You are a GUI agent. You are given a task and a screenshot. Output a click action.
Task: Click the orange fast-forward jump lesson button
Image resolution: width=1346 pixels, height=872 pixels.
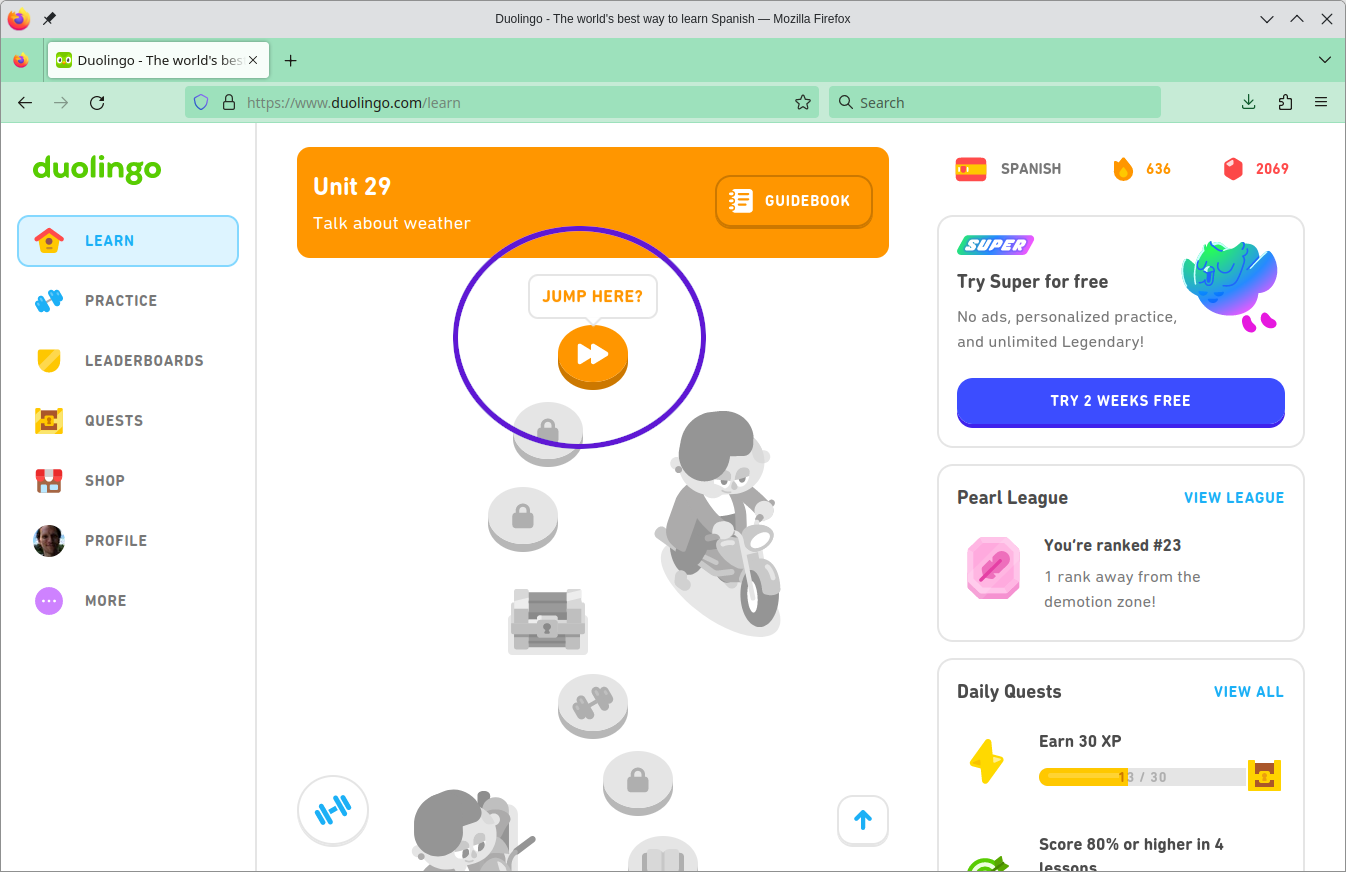tap(593, 356)
